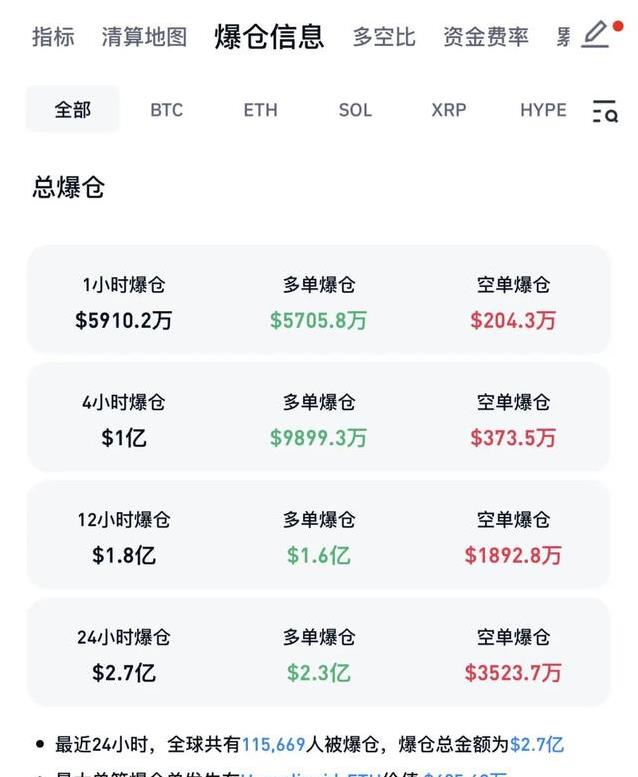Choose the XRP filter
The width and height of the screenshot is (638, 777).
[449, 110]
